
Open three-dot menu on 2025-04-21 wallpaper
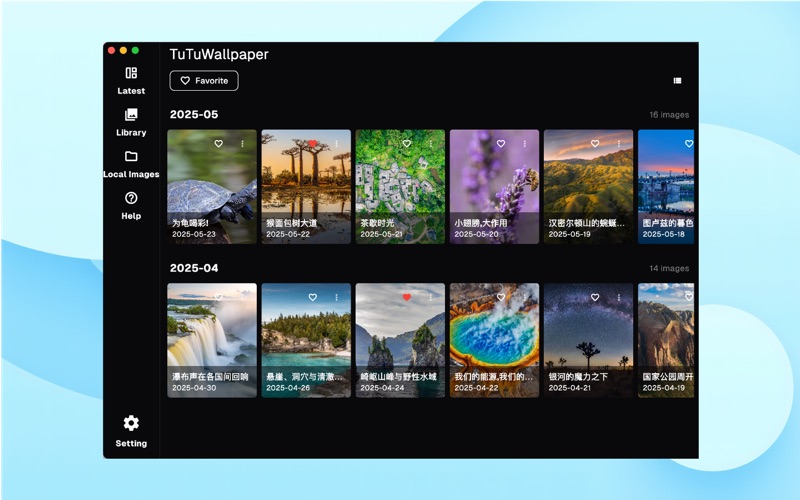(x=619, y=297)
